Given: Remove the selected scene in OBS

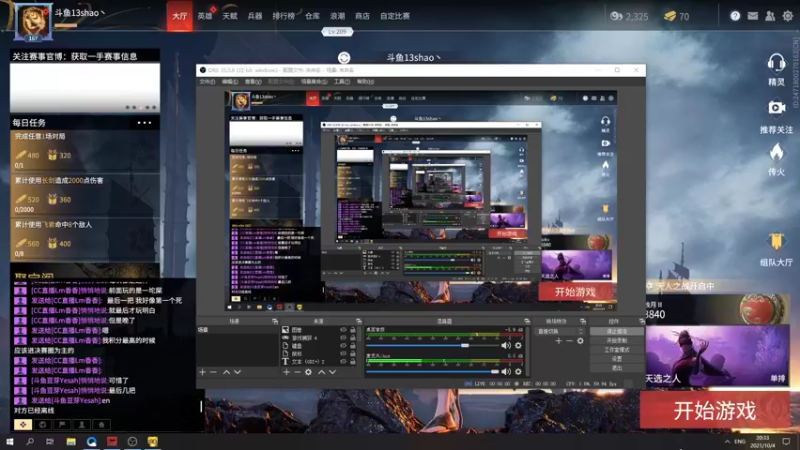Looking at the screenshot, I should tap(214, 372).
